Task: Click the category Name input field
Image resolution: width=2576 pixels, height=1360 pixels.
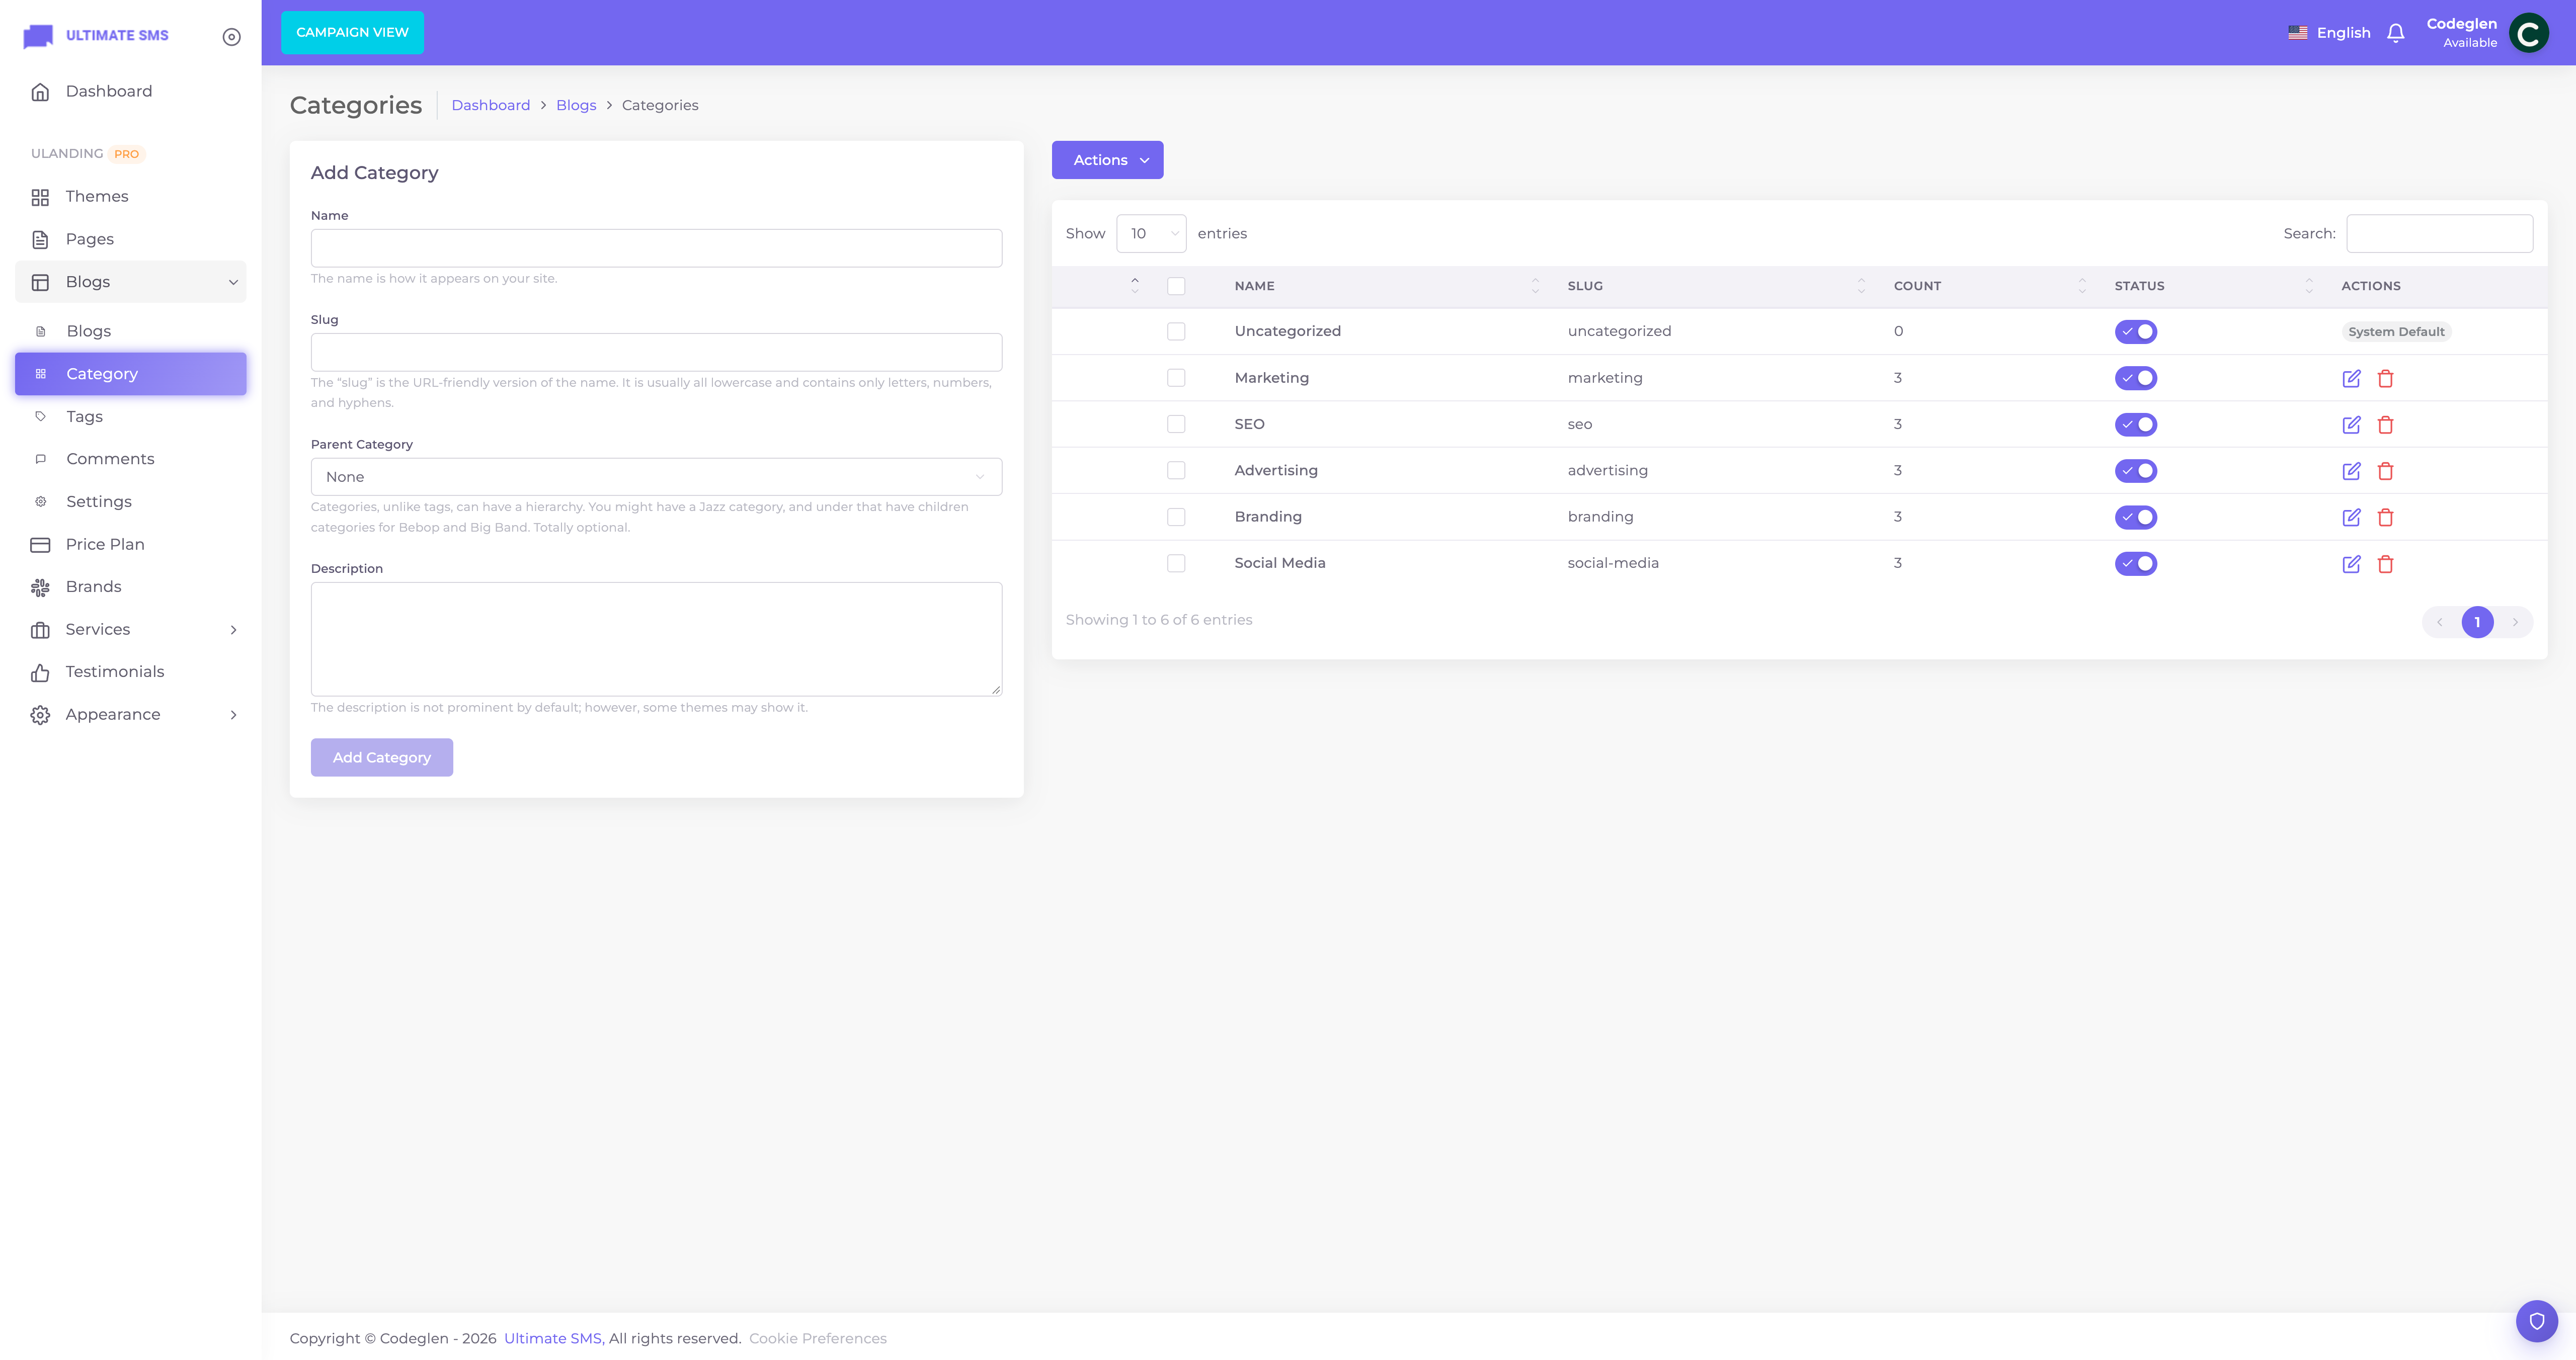Action: 656,248
